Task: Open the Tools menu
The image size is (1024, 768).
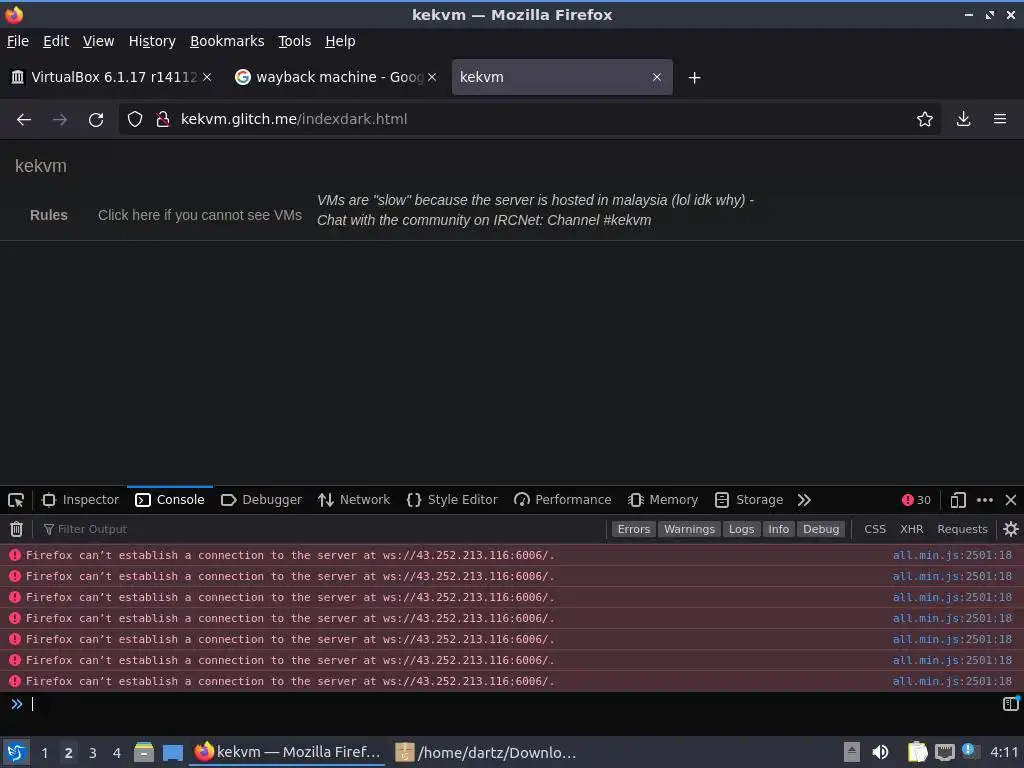Action: (x=295, y=41)
